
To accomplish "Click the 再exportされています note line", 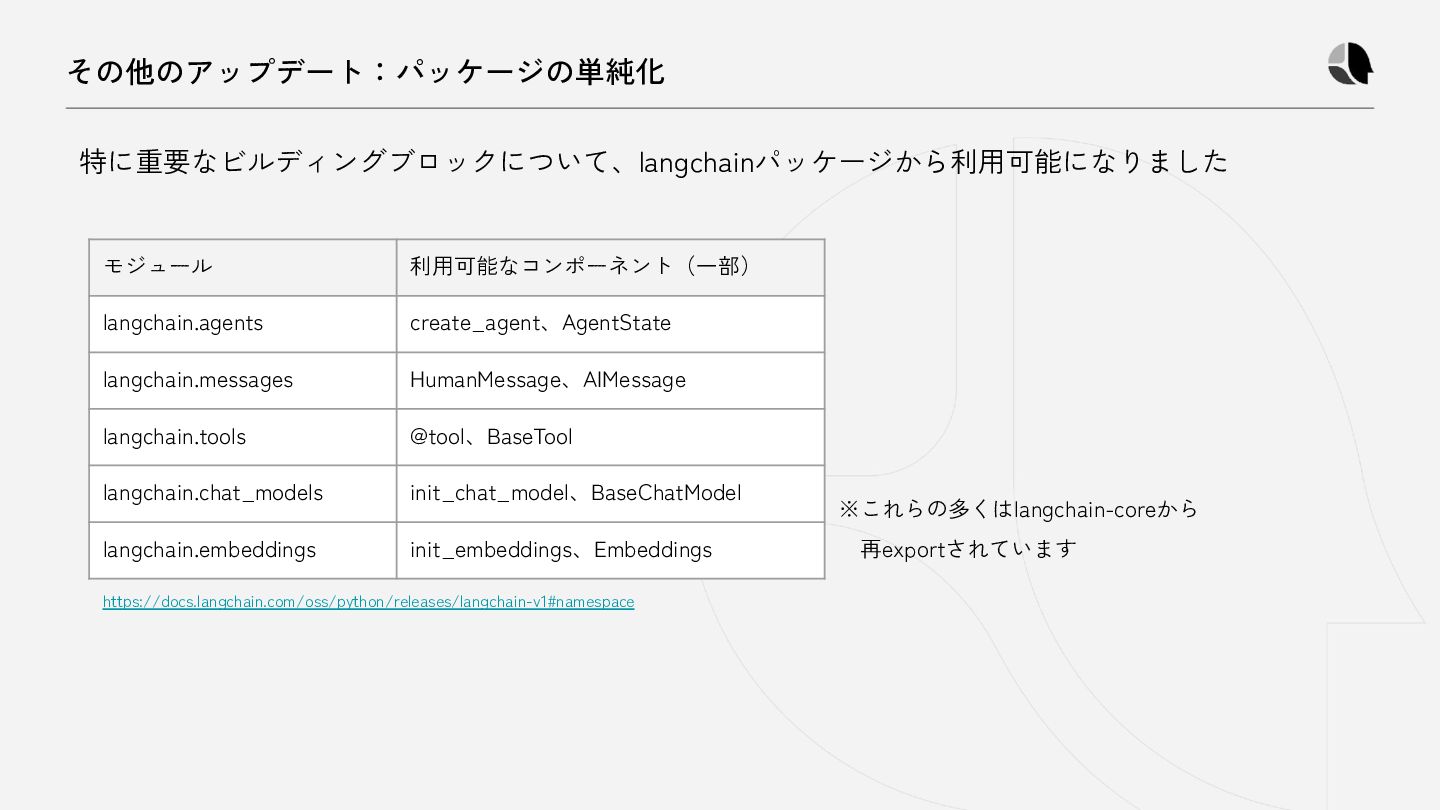I will pos(968,549).
